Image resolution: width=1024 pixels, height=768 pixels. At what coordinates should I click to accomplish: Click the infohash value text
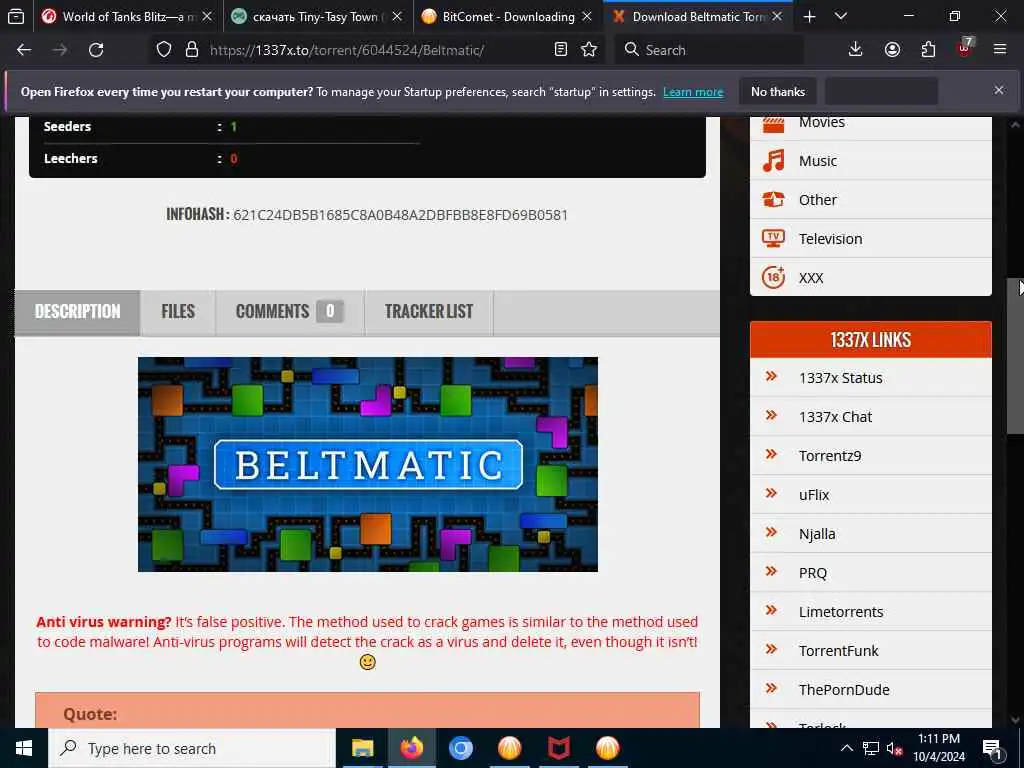(x=400, y=215)
